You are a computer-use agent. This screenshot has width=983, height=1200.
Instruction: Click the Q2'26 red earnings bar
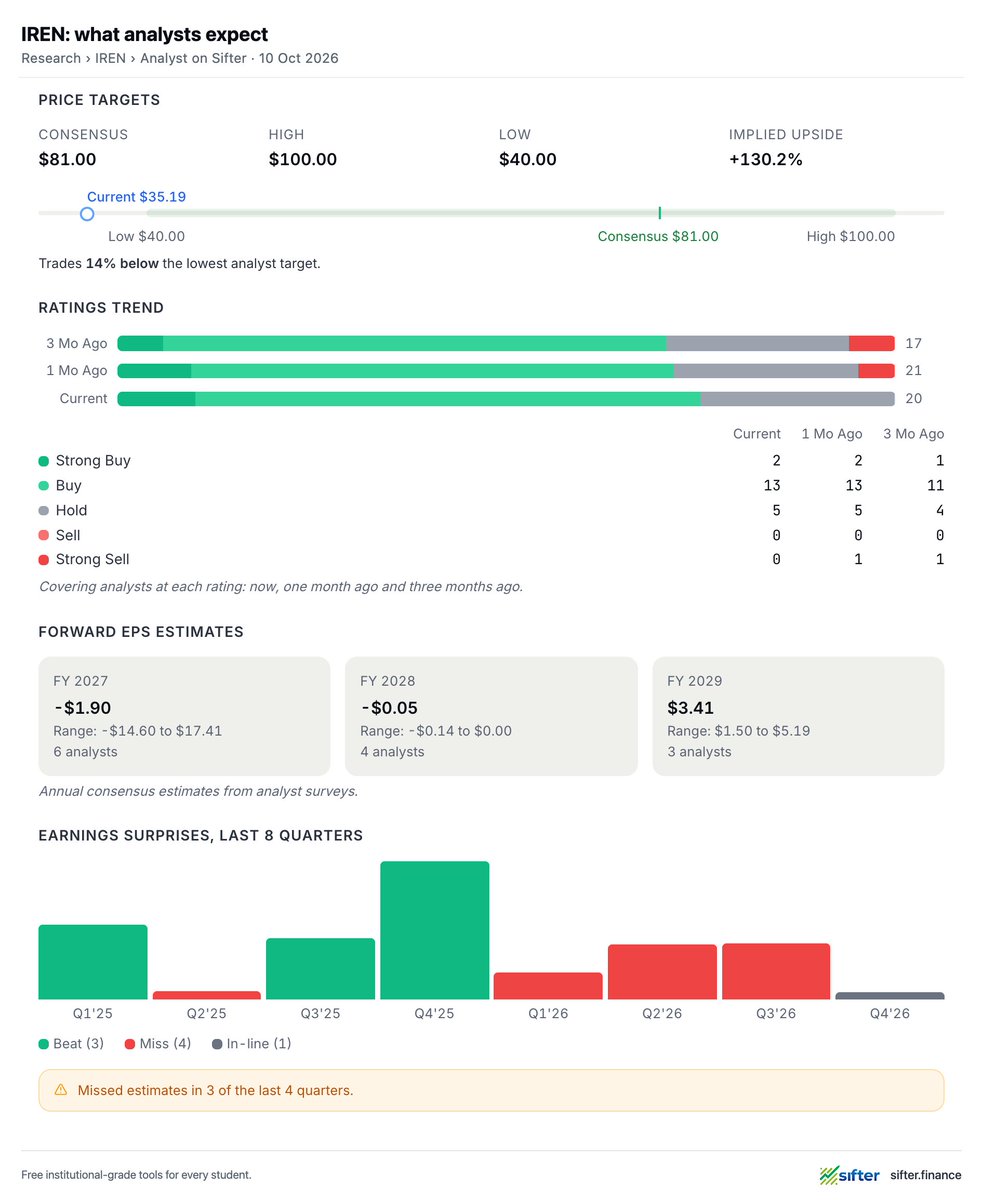662,972
